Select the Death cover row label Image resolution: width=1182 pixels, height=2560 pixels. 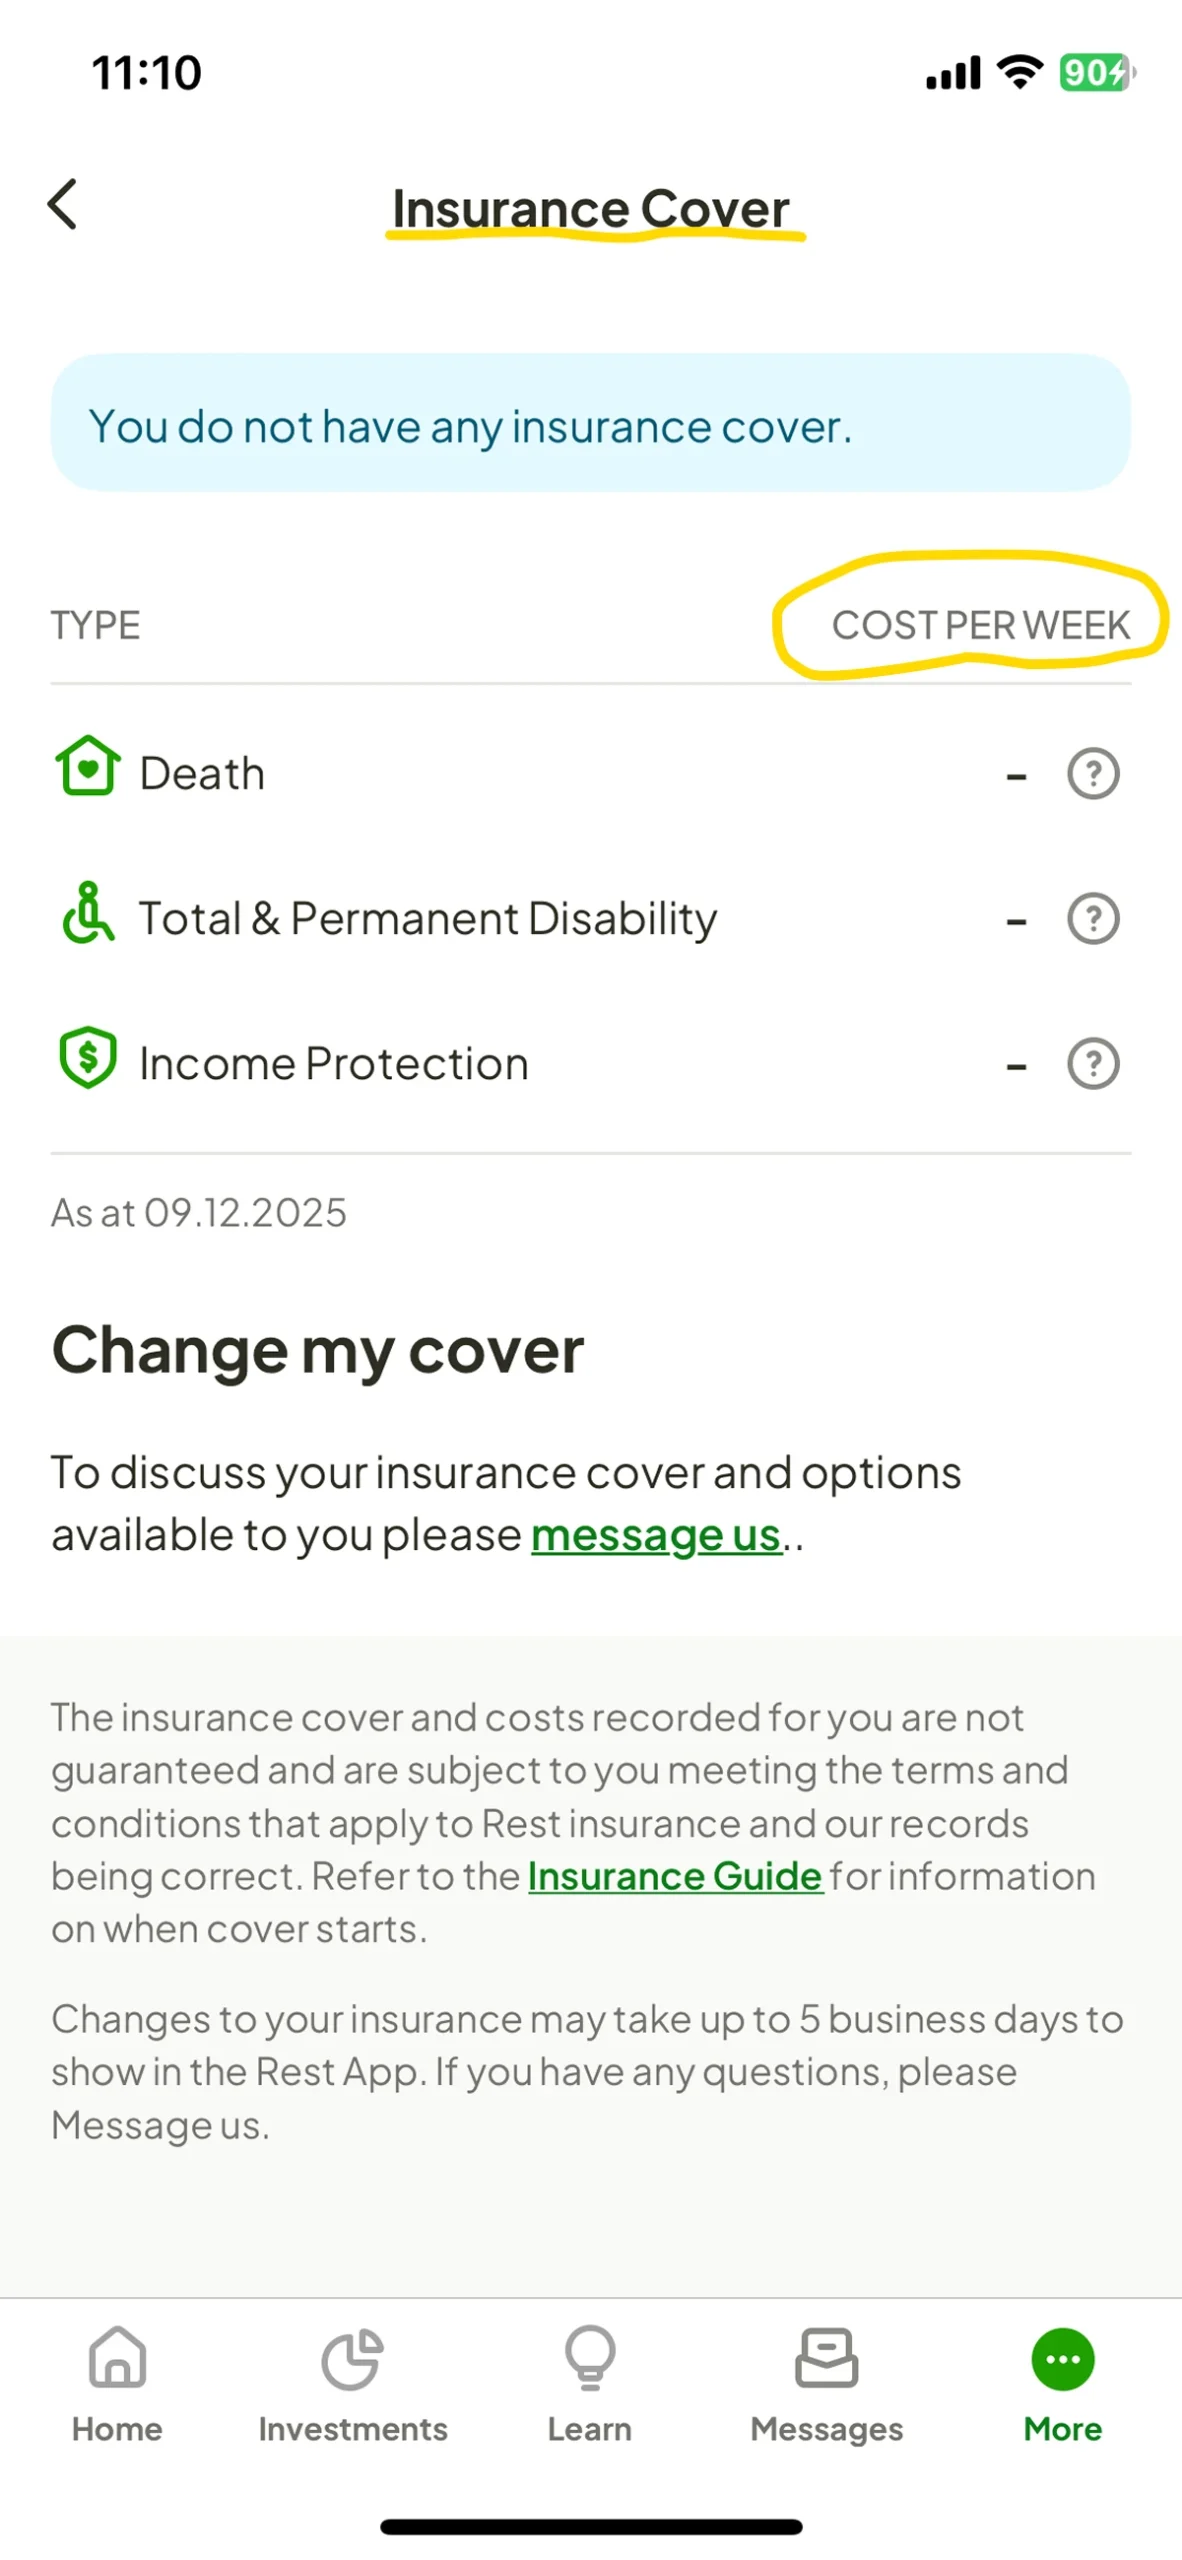[x=202, y=774]
